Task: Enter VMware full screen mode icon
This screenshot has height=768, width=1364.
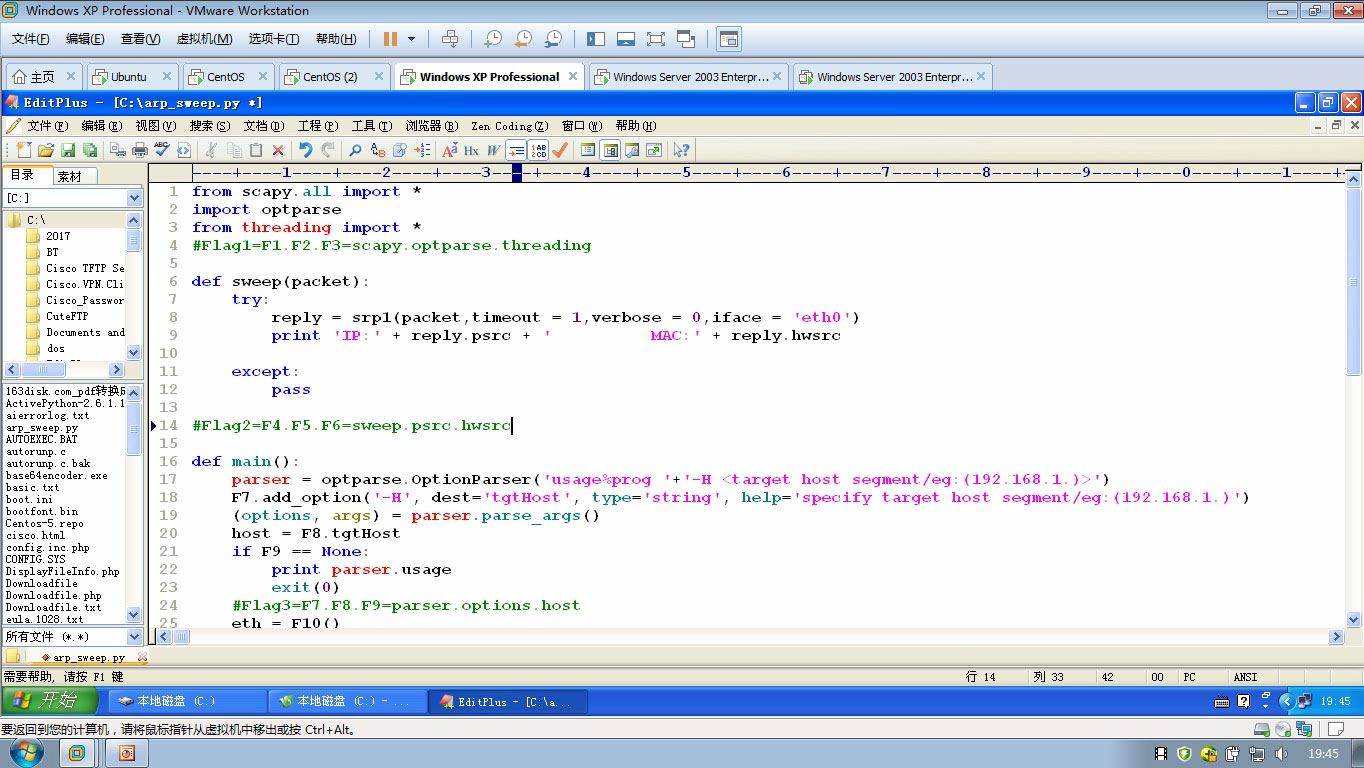Action: (656, 39)
